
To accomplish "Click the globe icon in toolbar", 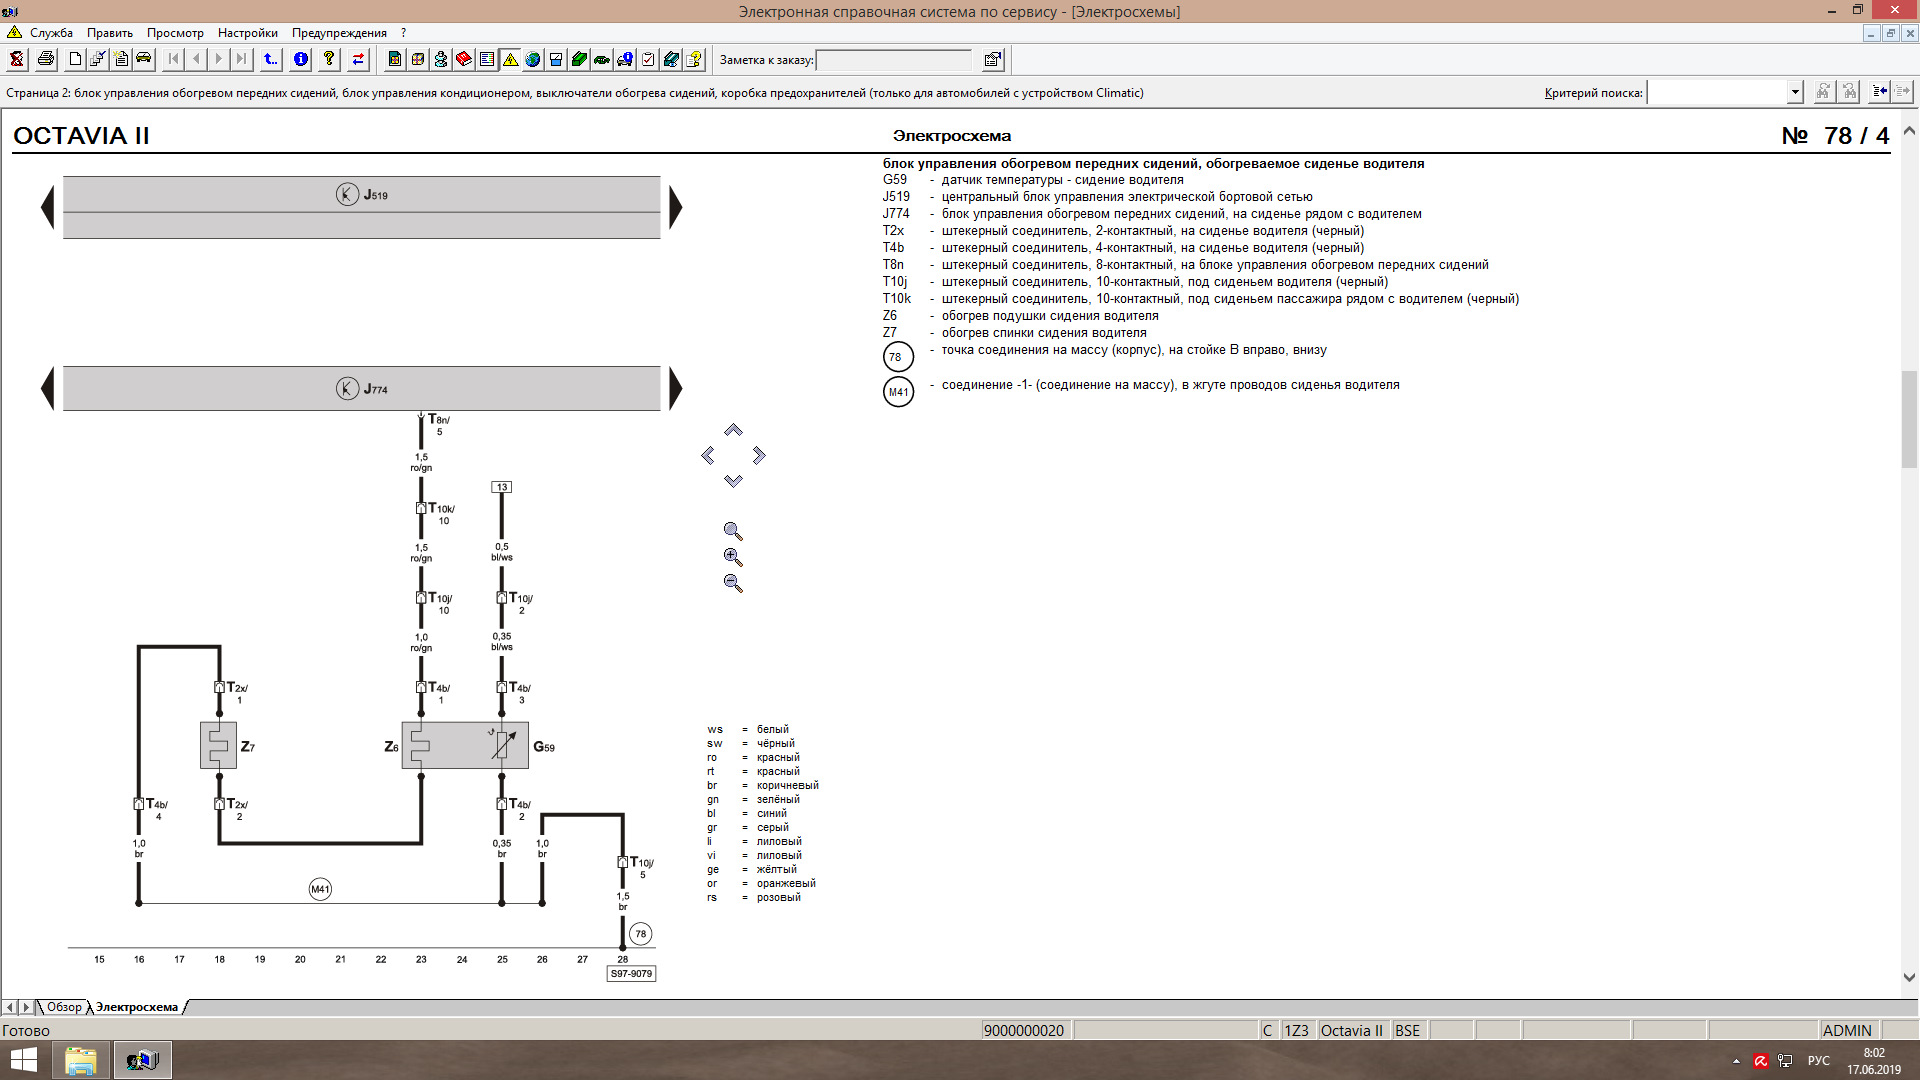I will (x=533, y=60).
